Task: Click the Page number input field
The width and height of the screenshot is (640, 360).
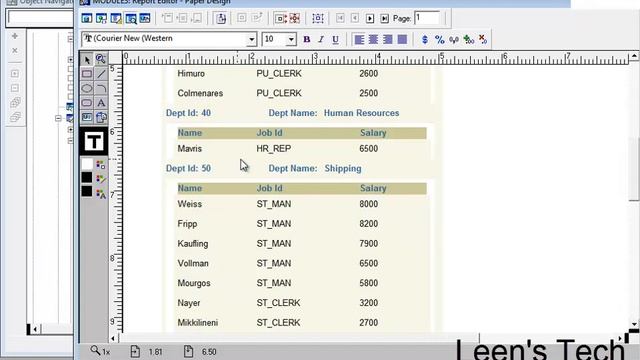Action: tap(427, 18)
